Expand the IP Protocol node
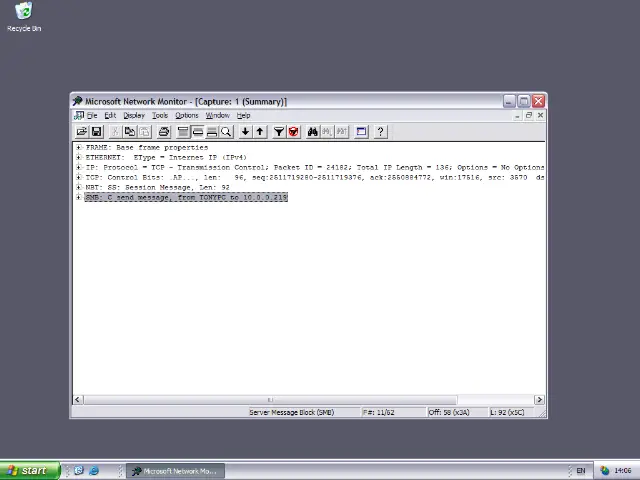Viewport: 640px width, 480px height. coord(78,167)
